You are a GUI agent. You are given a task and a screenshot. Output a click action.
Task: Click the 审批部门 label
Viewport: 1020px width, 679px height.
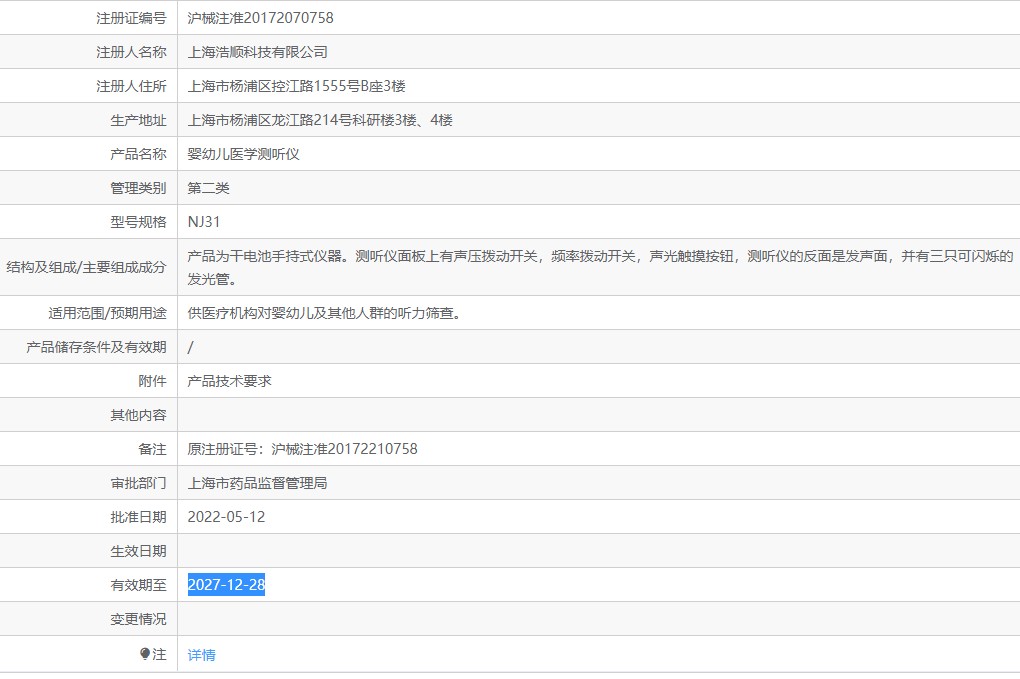pyautogui.click(x=139, y=483)
